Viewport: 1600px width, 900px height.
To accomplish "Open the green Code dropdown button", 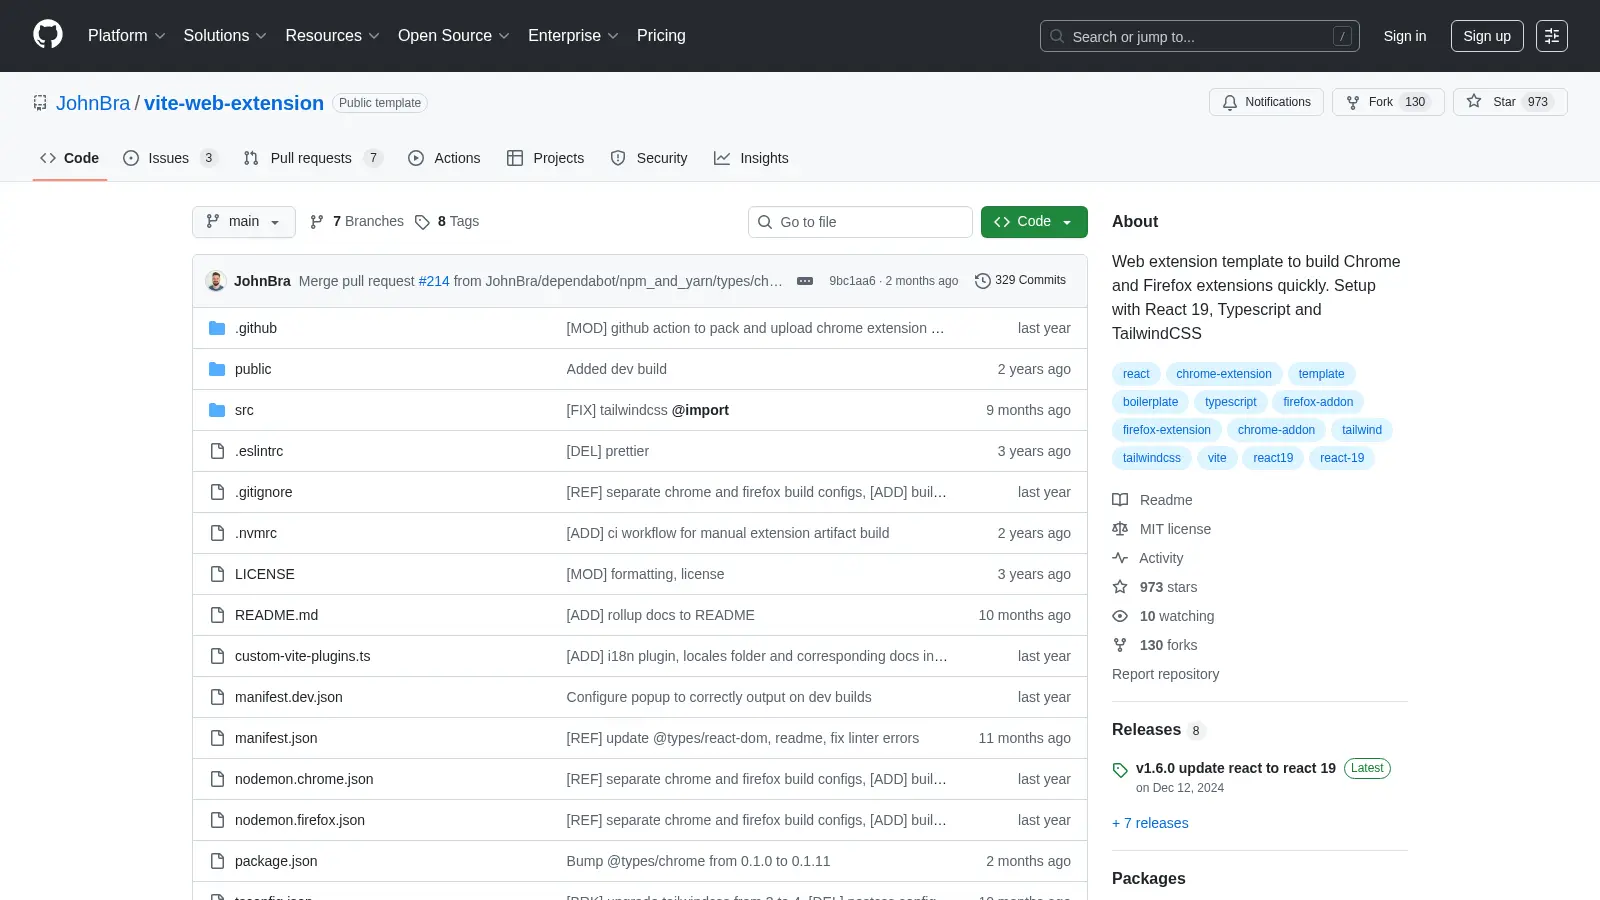I will pyautogui.click(x=1034, y=222).
